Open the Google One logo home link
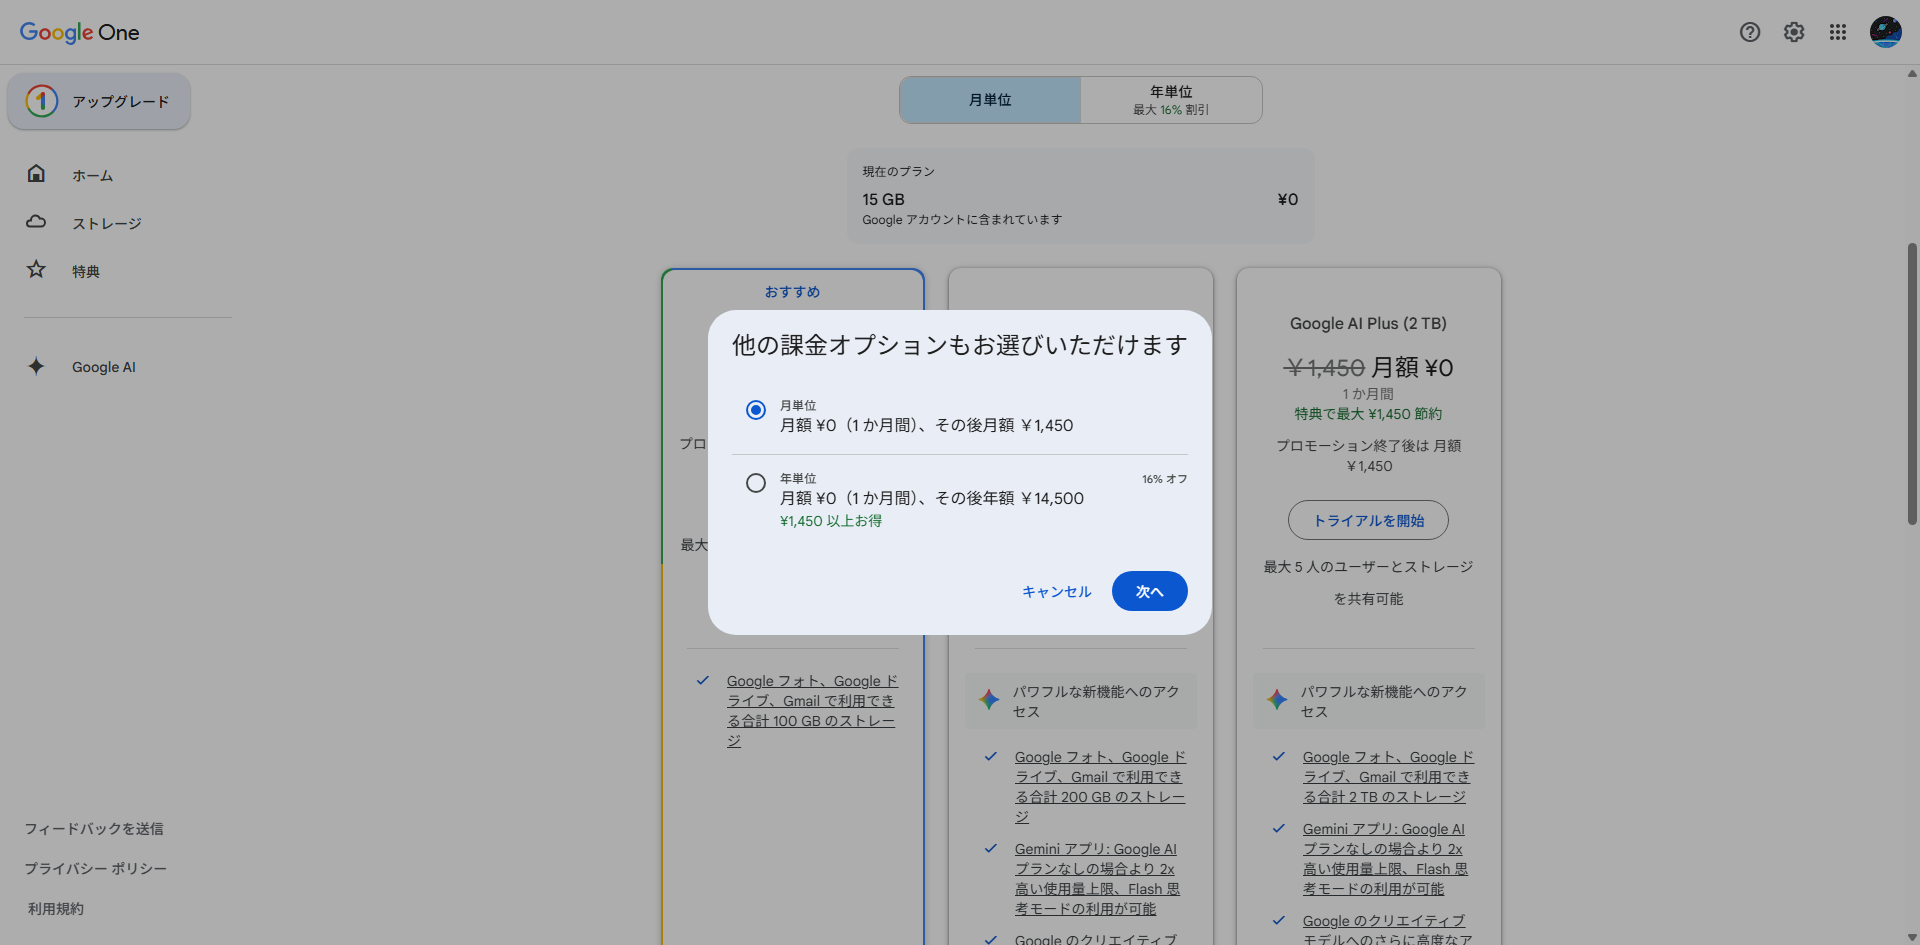The height and width of the screenshot is (945, 1920). 80,32
